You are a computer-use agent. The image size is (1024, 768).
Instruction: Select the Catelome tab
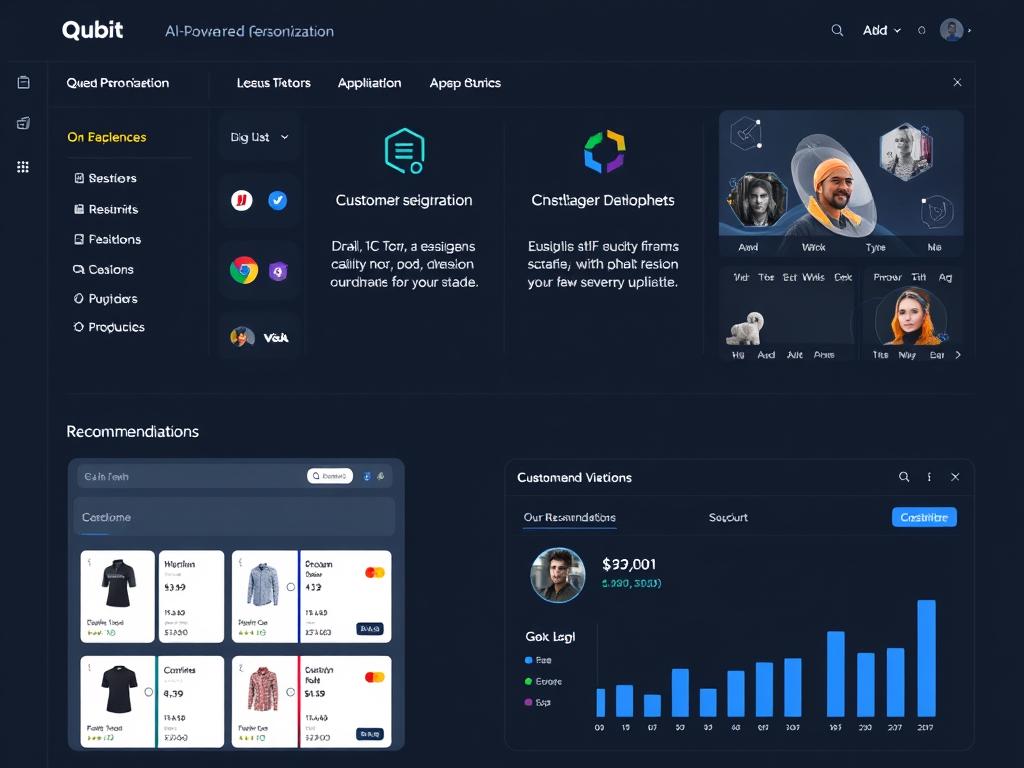point(106,517)
